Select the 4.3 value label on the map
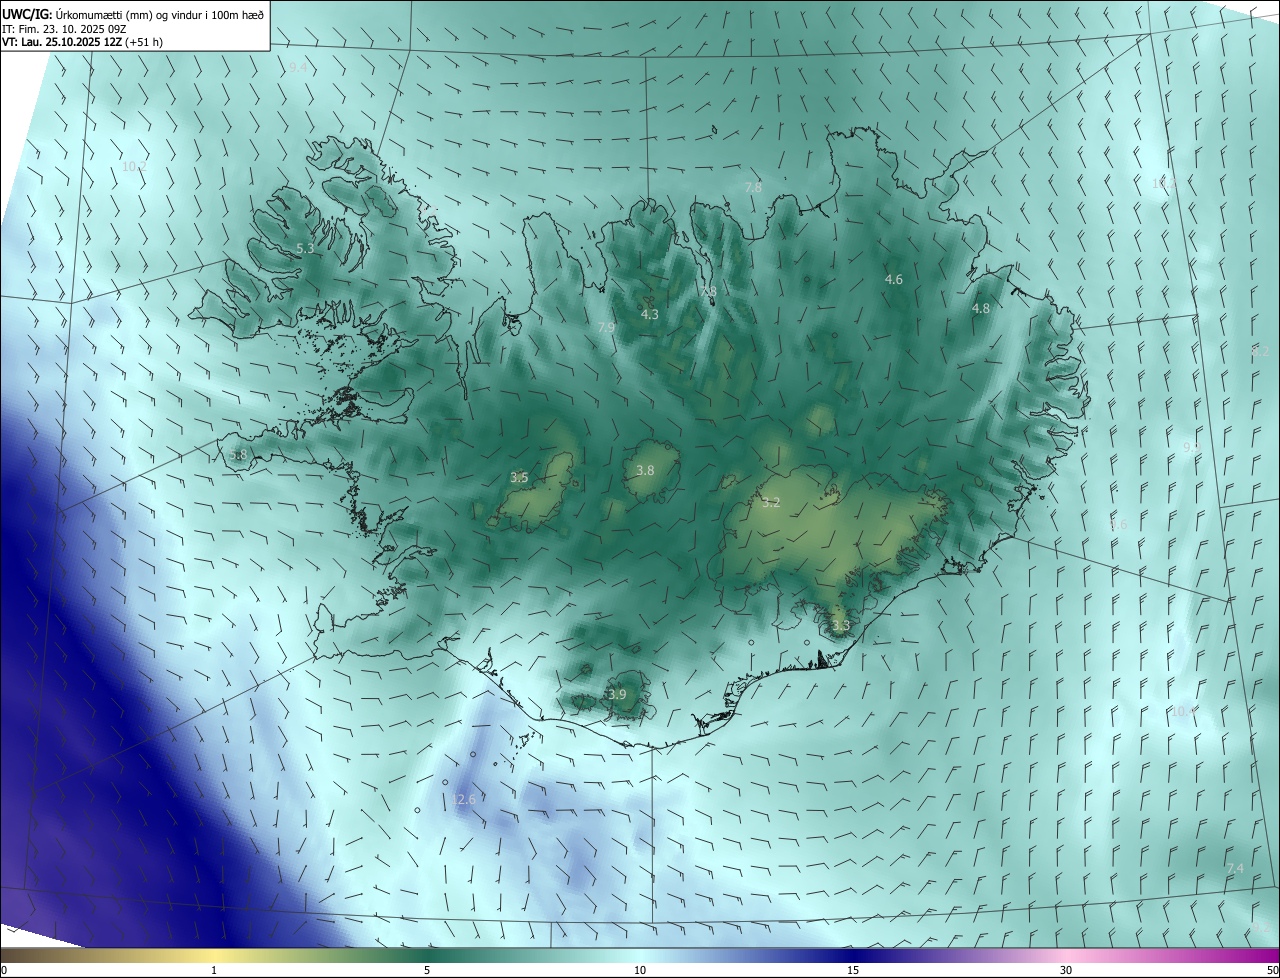Image resolution: width=1280 pixels, height=978 pixels. [x=649, y=314]
